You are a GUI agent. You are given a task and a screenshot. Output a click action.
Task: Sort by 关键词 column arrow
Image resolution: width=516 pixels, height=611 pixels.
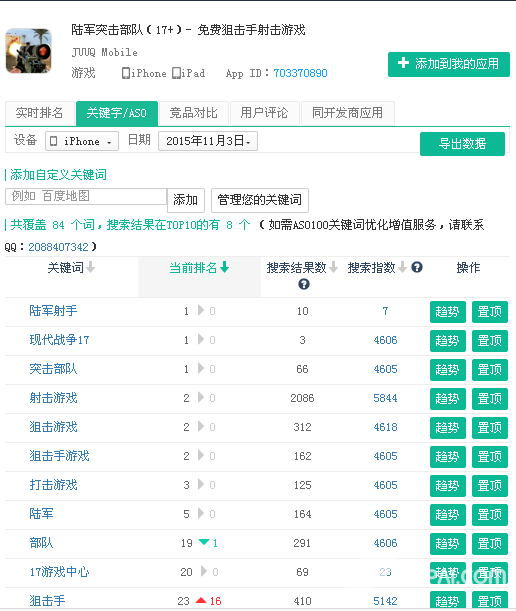tap(90, 268)
